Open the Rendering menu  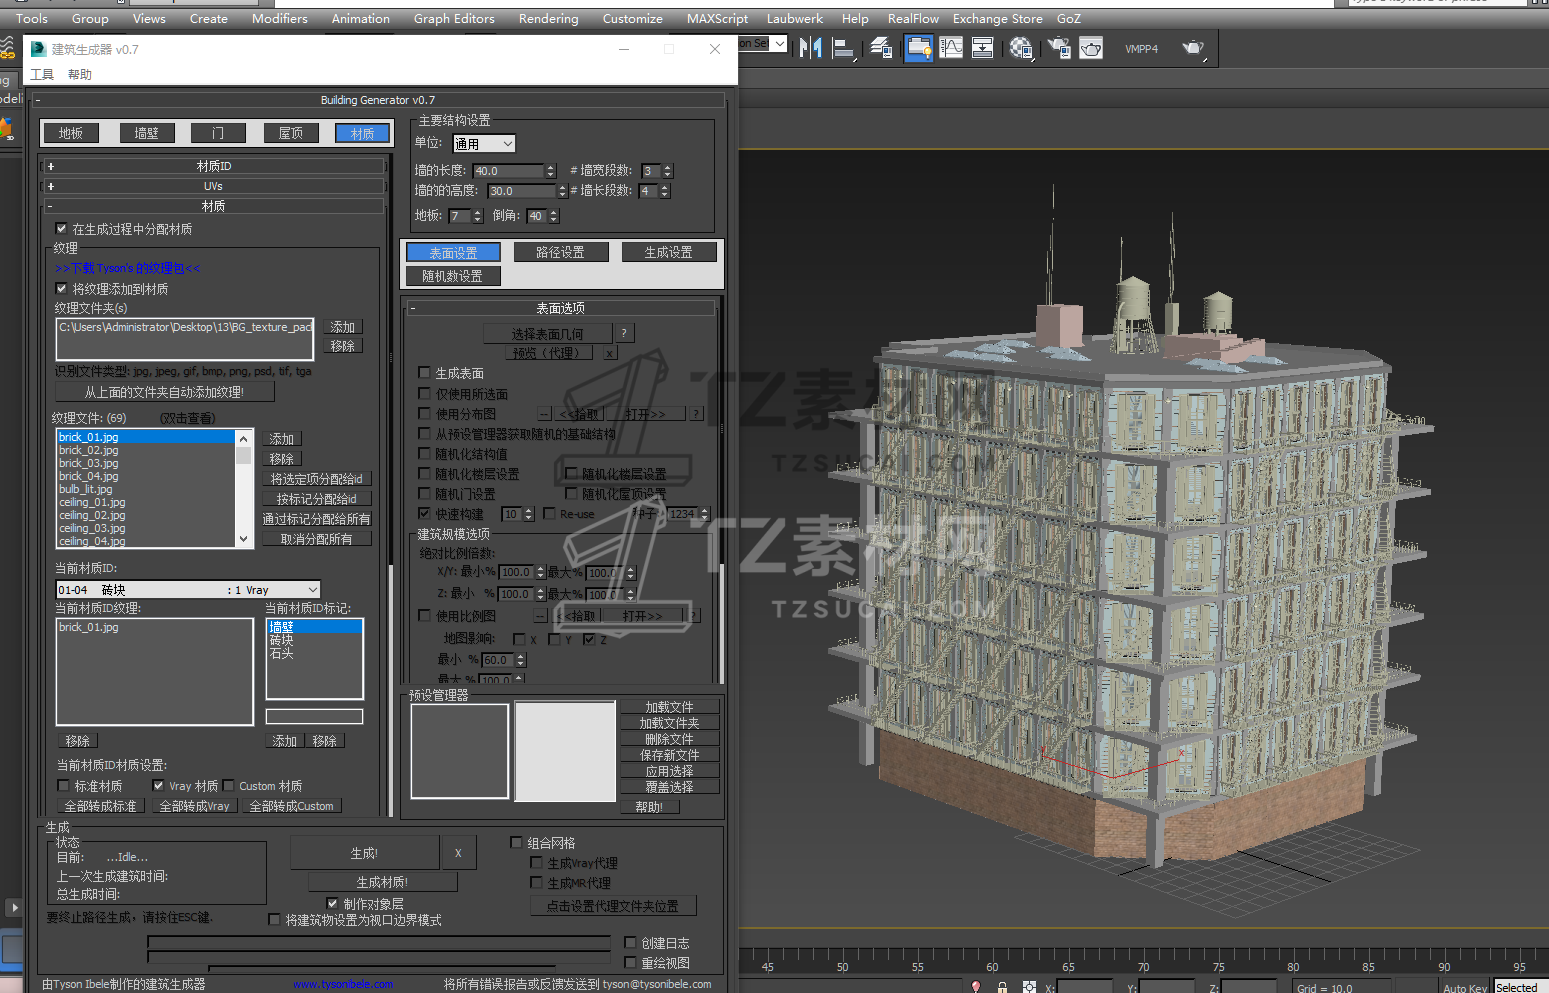pyautogui.click(x=548, y=18)
